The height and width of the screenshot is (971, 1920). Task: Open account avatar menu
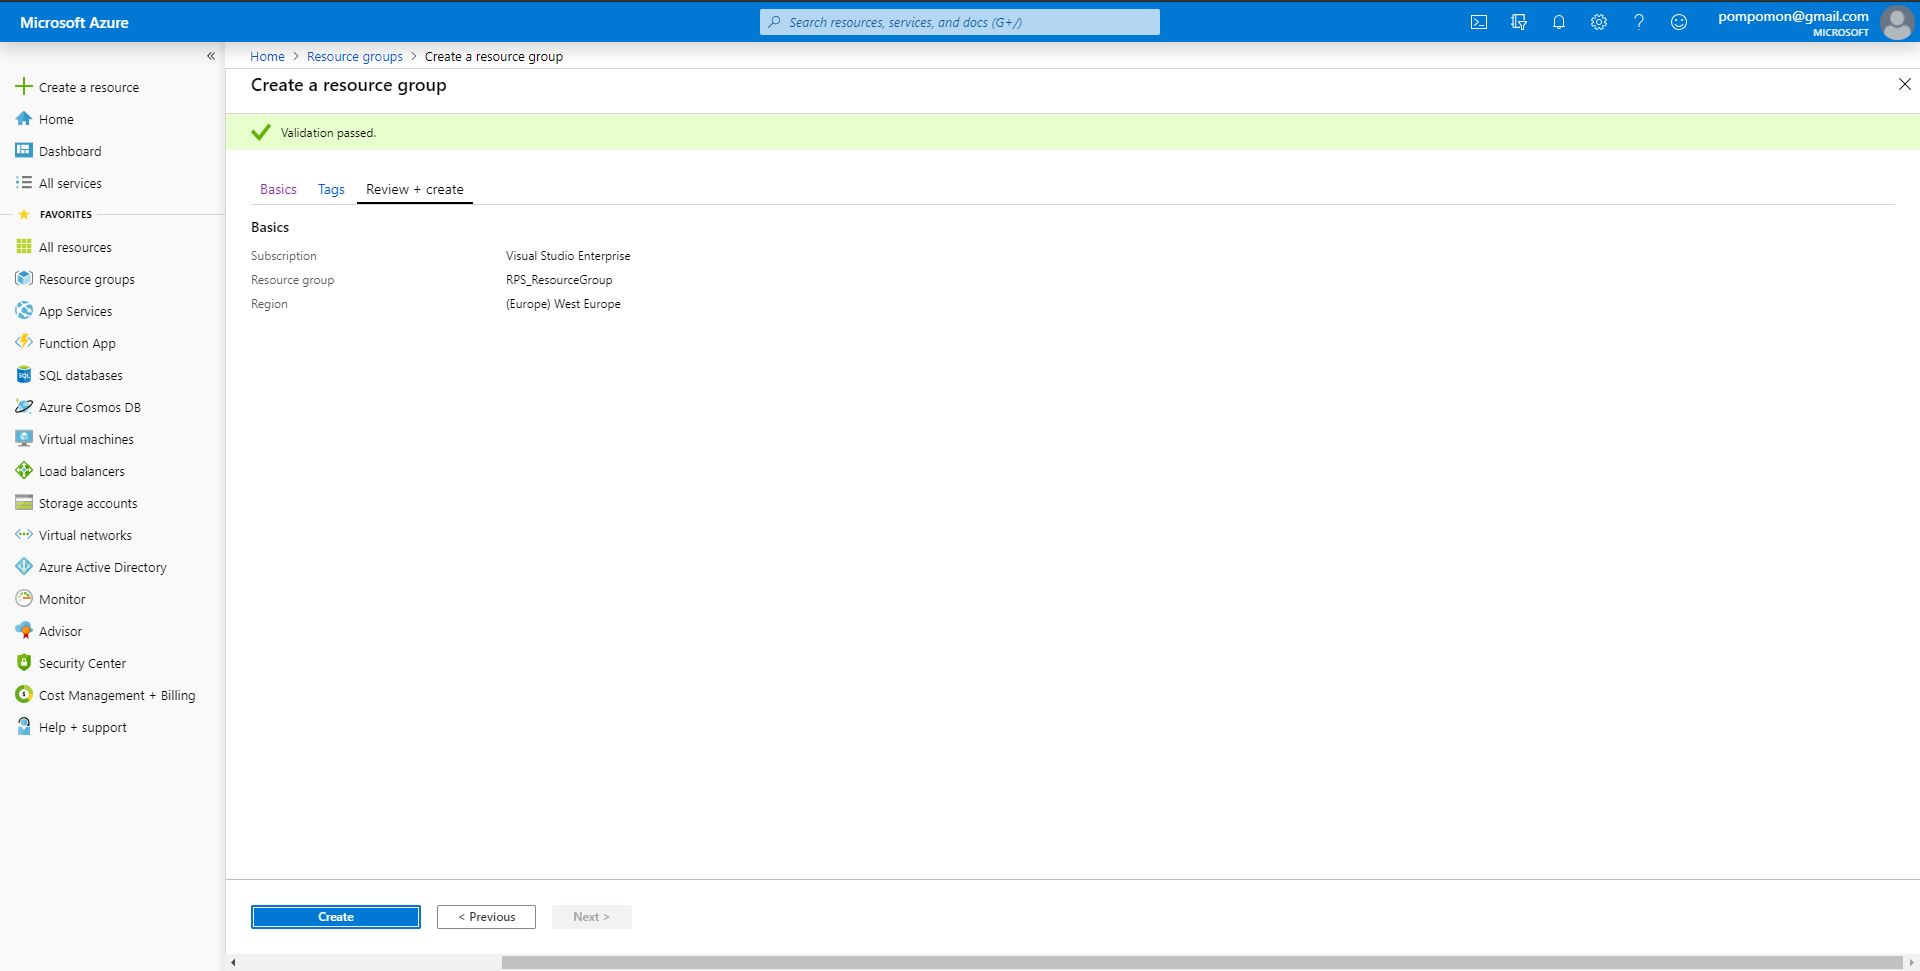click(x=1897, y=22)
